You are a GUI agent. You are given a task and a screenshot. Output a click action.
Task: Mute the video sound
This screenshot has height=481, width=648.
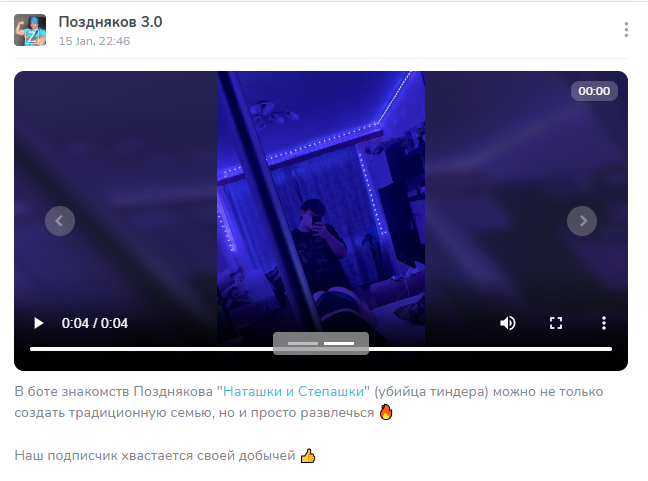point(507,323)
